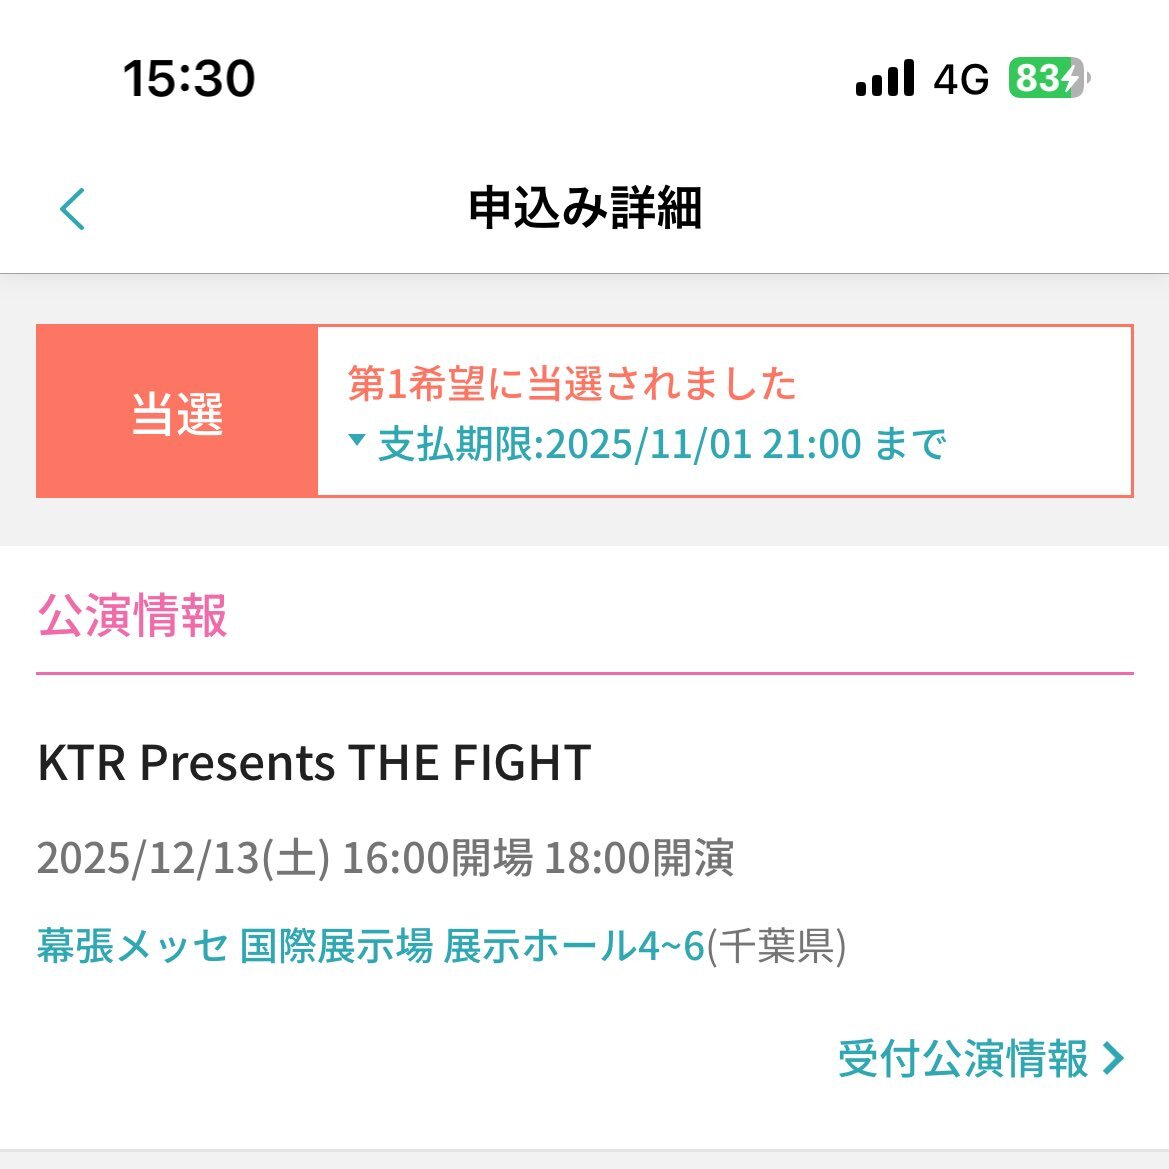The height and width of the screenshot is (1169, 1169).
Task: Tap the pink divider under 公演情報
Action: pyautogui.click(x=584, y=674)
